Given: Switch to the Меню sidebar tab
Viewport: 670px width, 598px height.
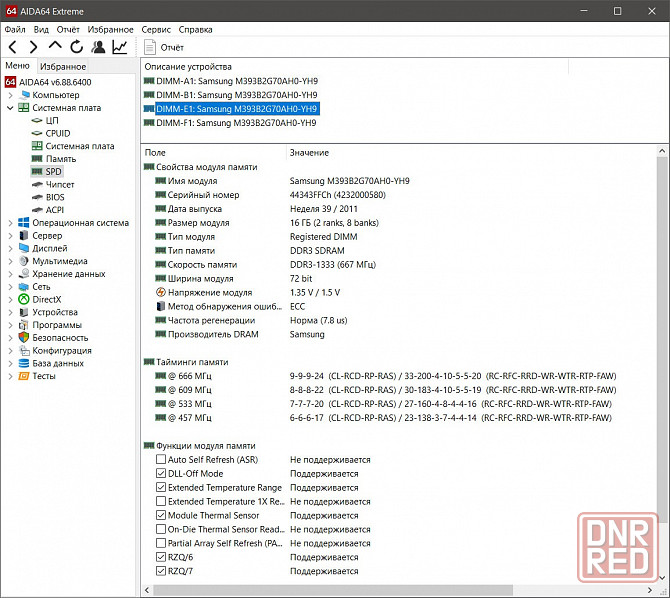Looking at the screenshot, I should pos(18,66).
